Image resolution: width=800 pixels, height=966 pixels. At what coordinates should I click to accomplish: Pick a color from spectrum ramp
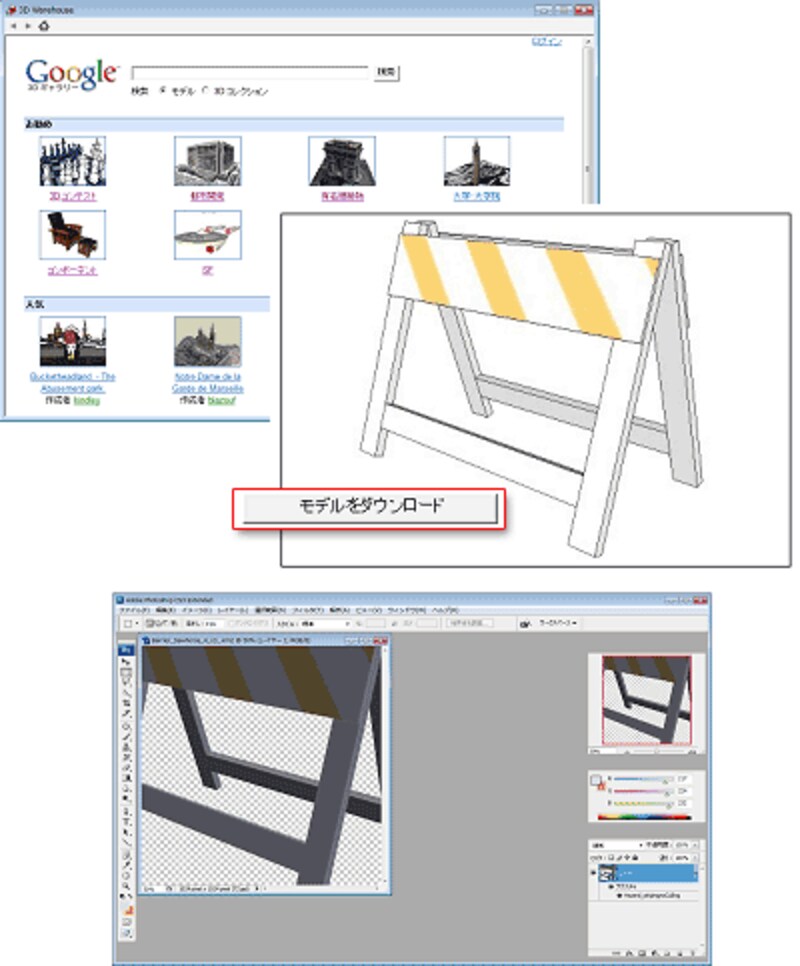point(644,818)
